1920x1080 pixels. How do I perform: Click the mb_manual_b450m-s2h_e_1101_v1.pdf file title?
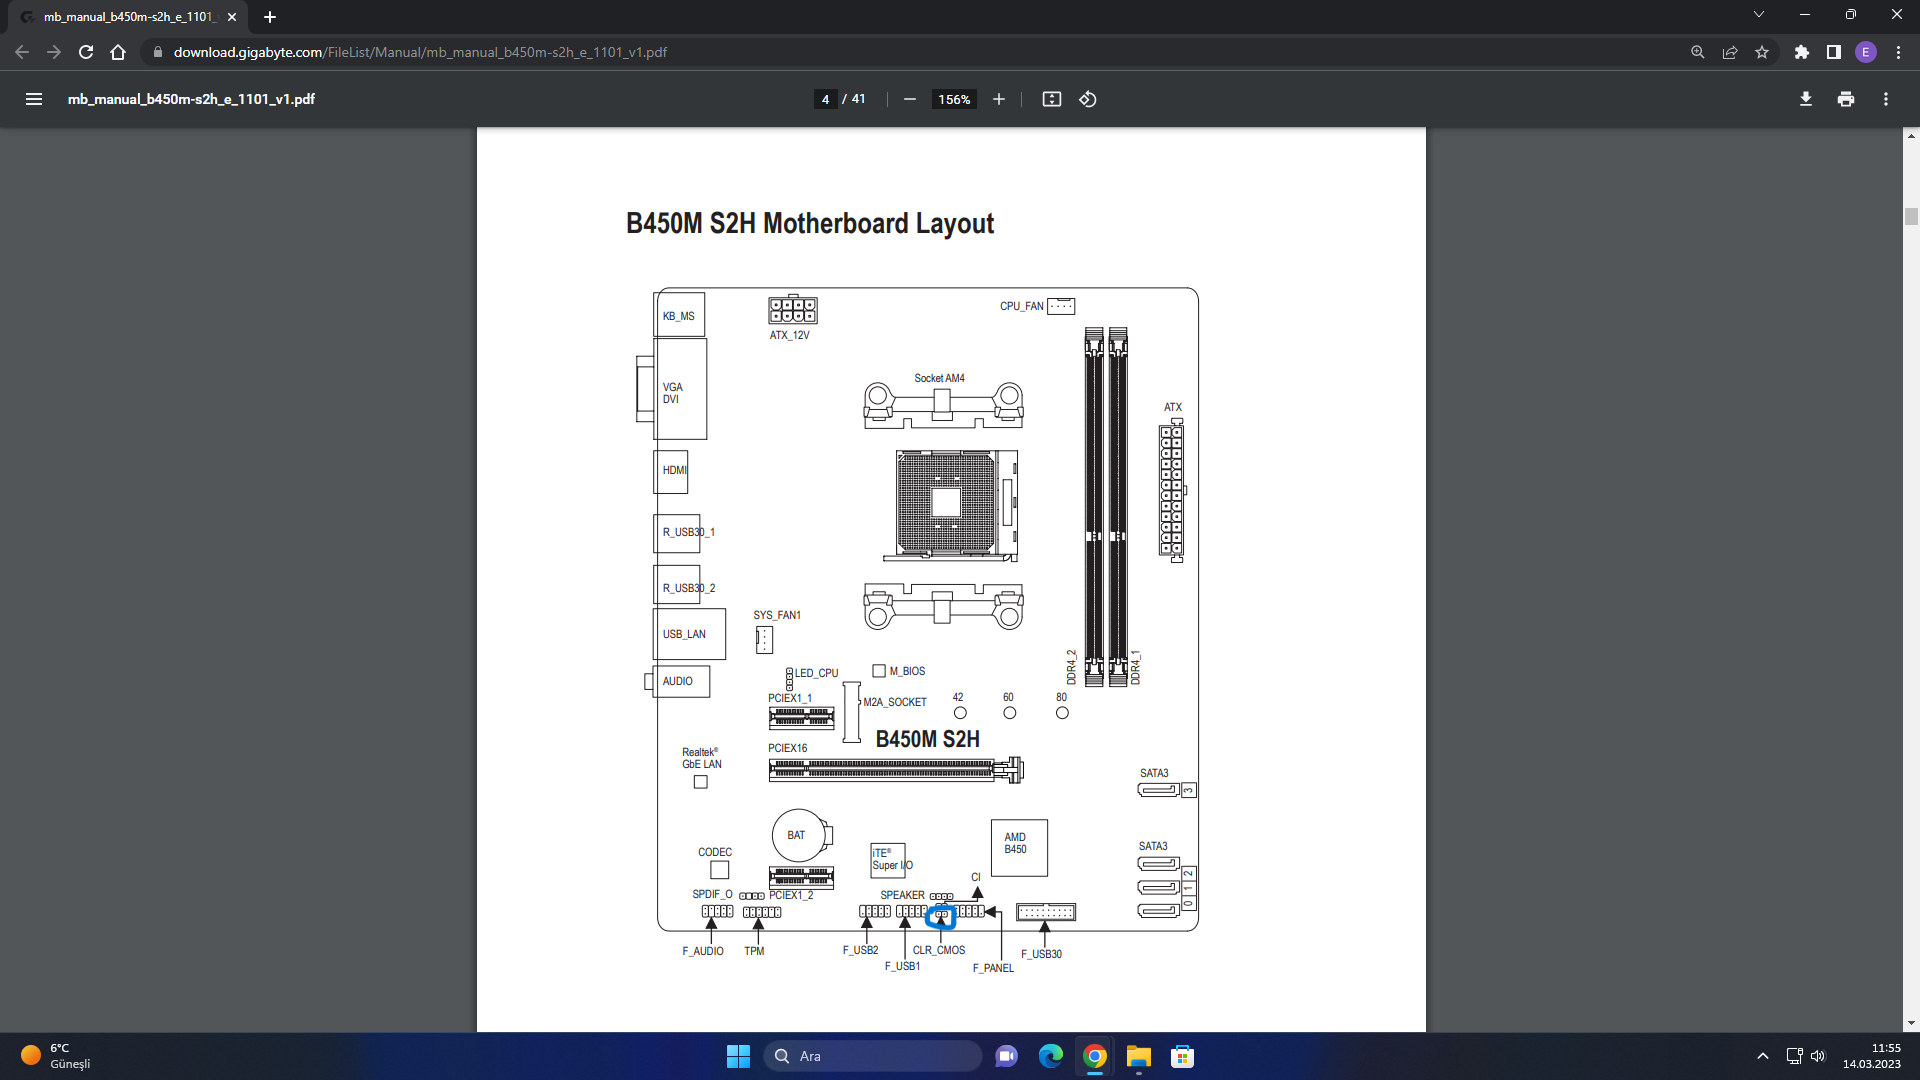point(191,99)
